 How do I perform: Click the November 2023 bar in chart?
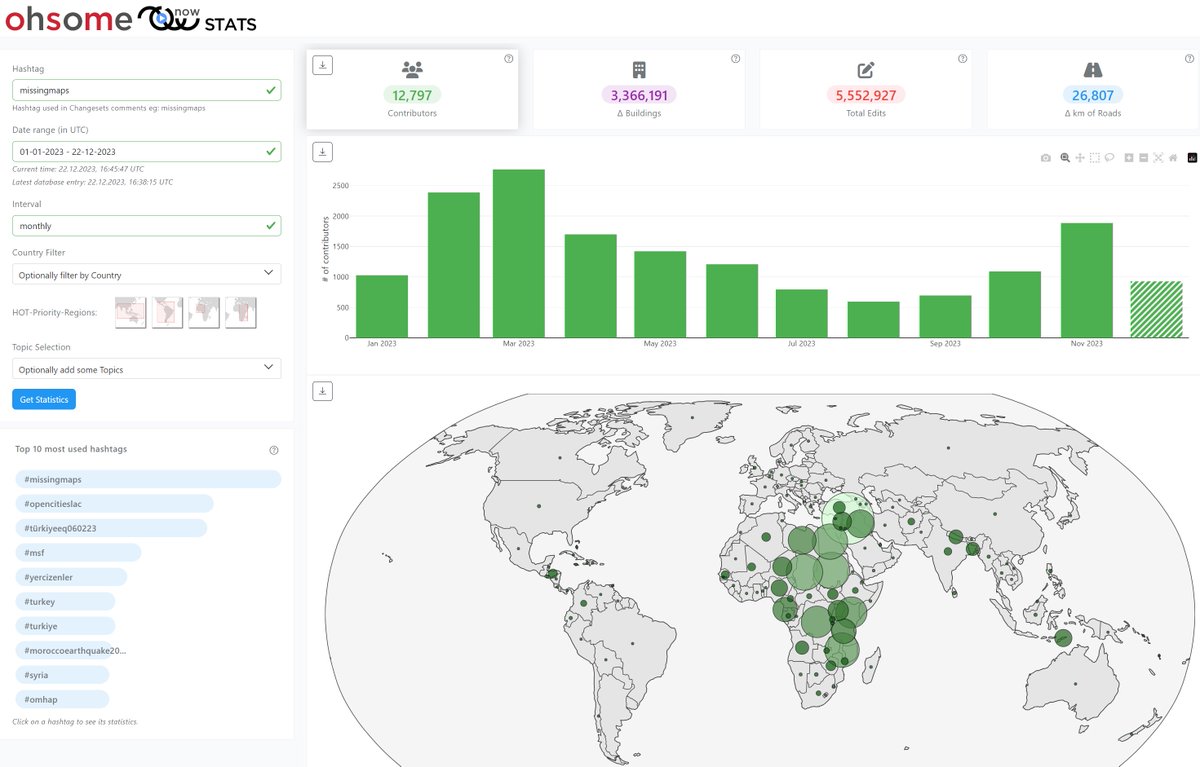click(x=1087, y=280)
